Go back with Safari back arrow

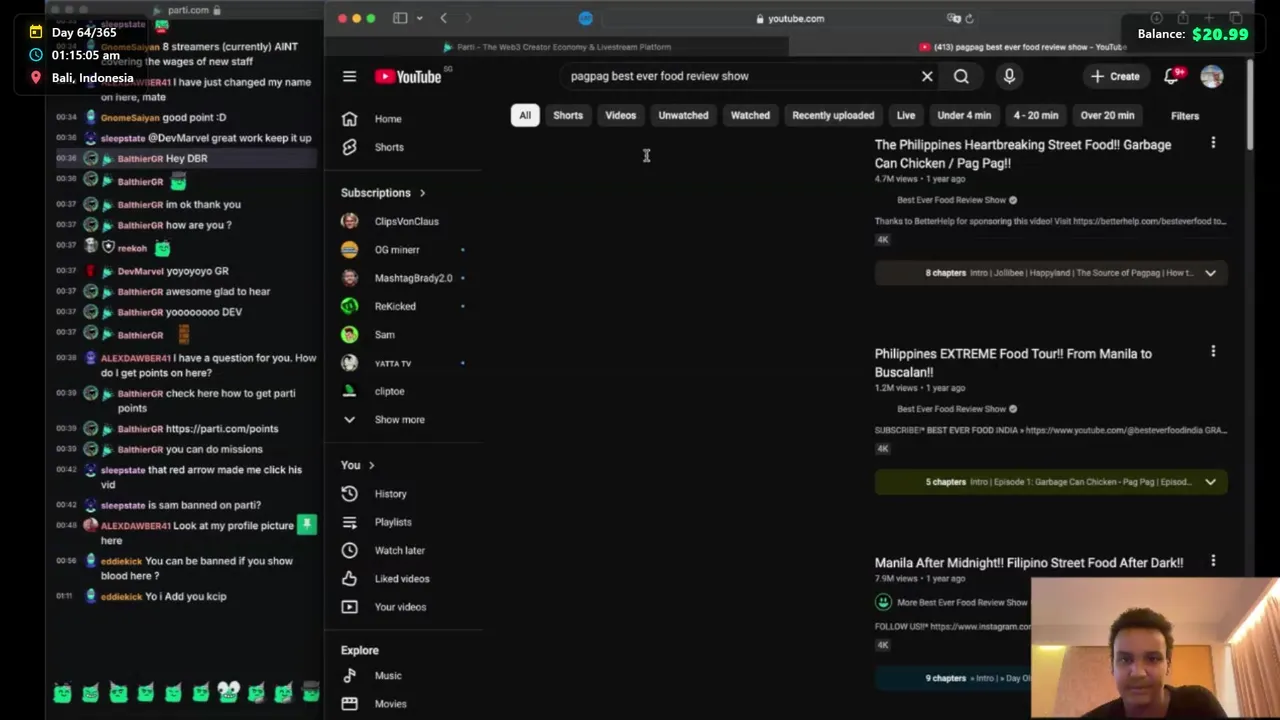click(x=443, y=18)
